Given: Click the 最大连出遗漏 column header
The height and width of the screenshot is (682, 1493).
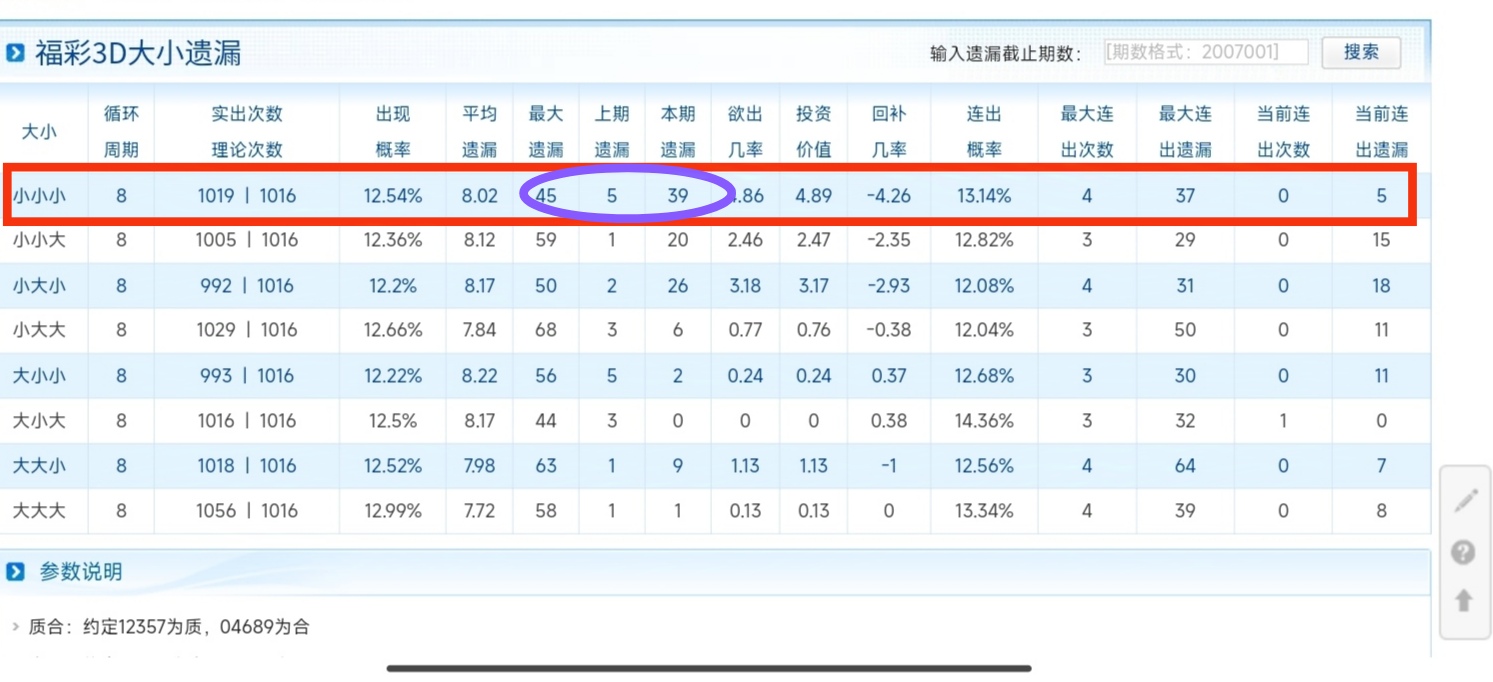Looking at the screenshot, I should 1185,131.
